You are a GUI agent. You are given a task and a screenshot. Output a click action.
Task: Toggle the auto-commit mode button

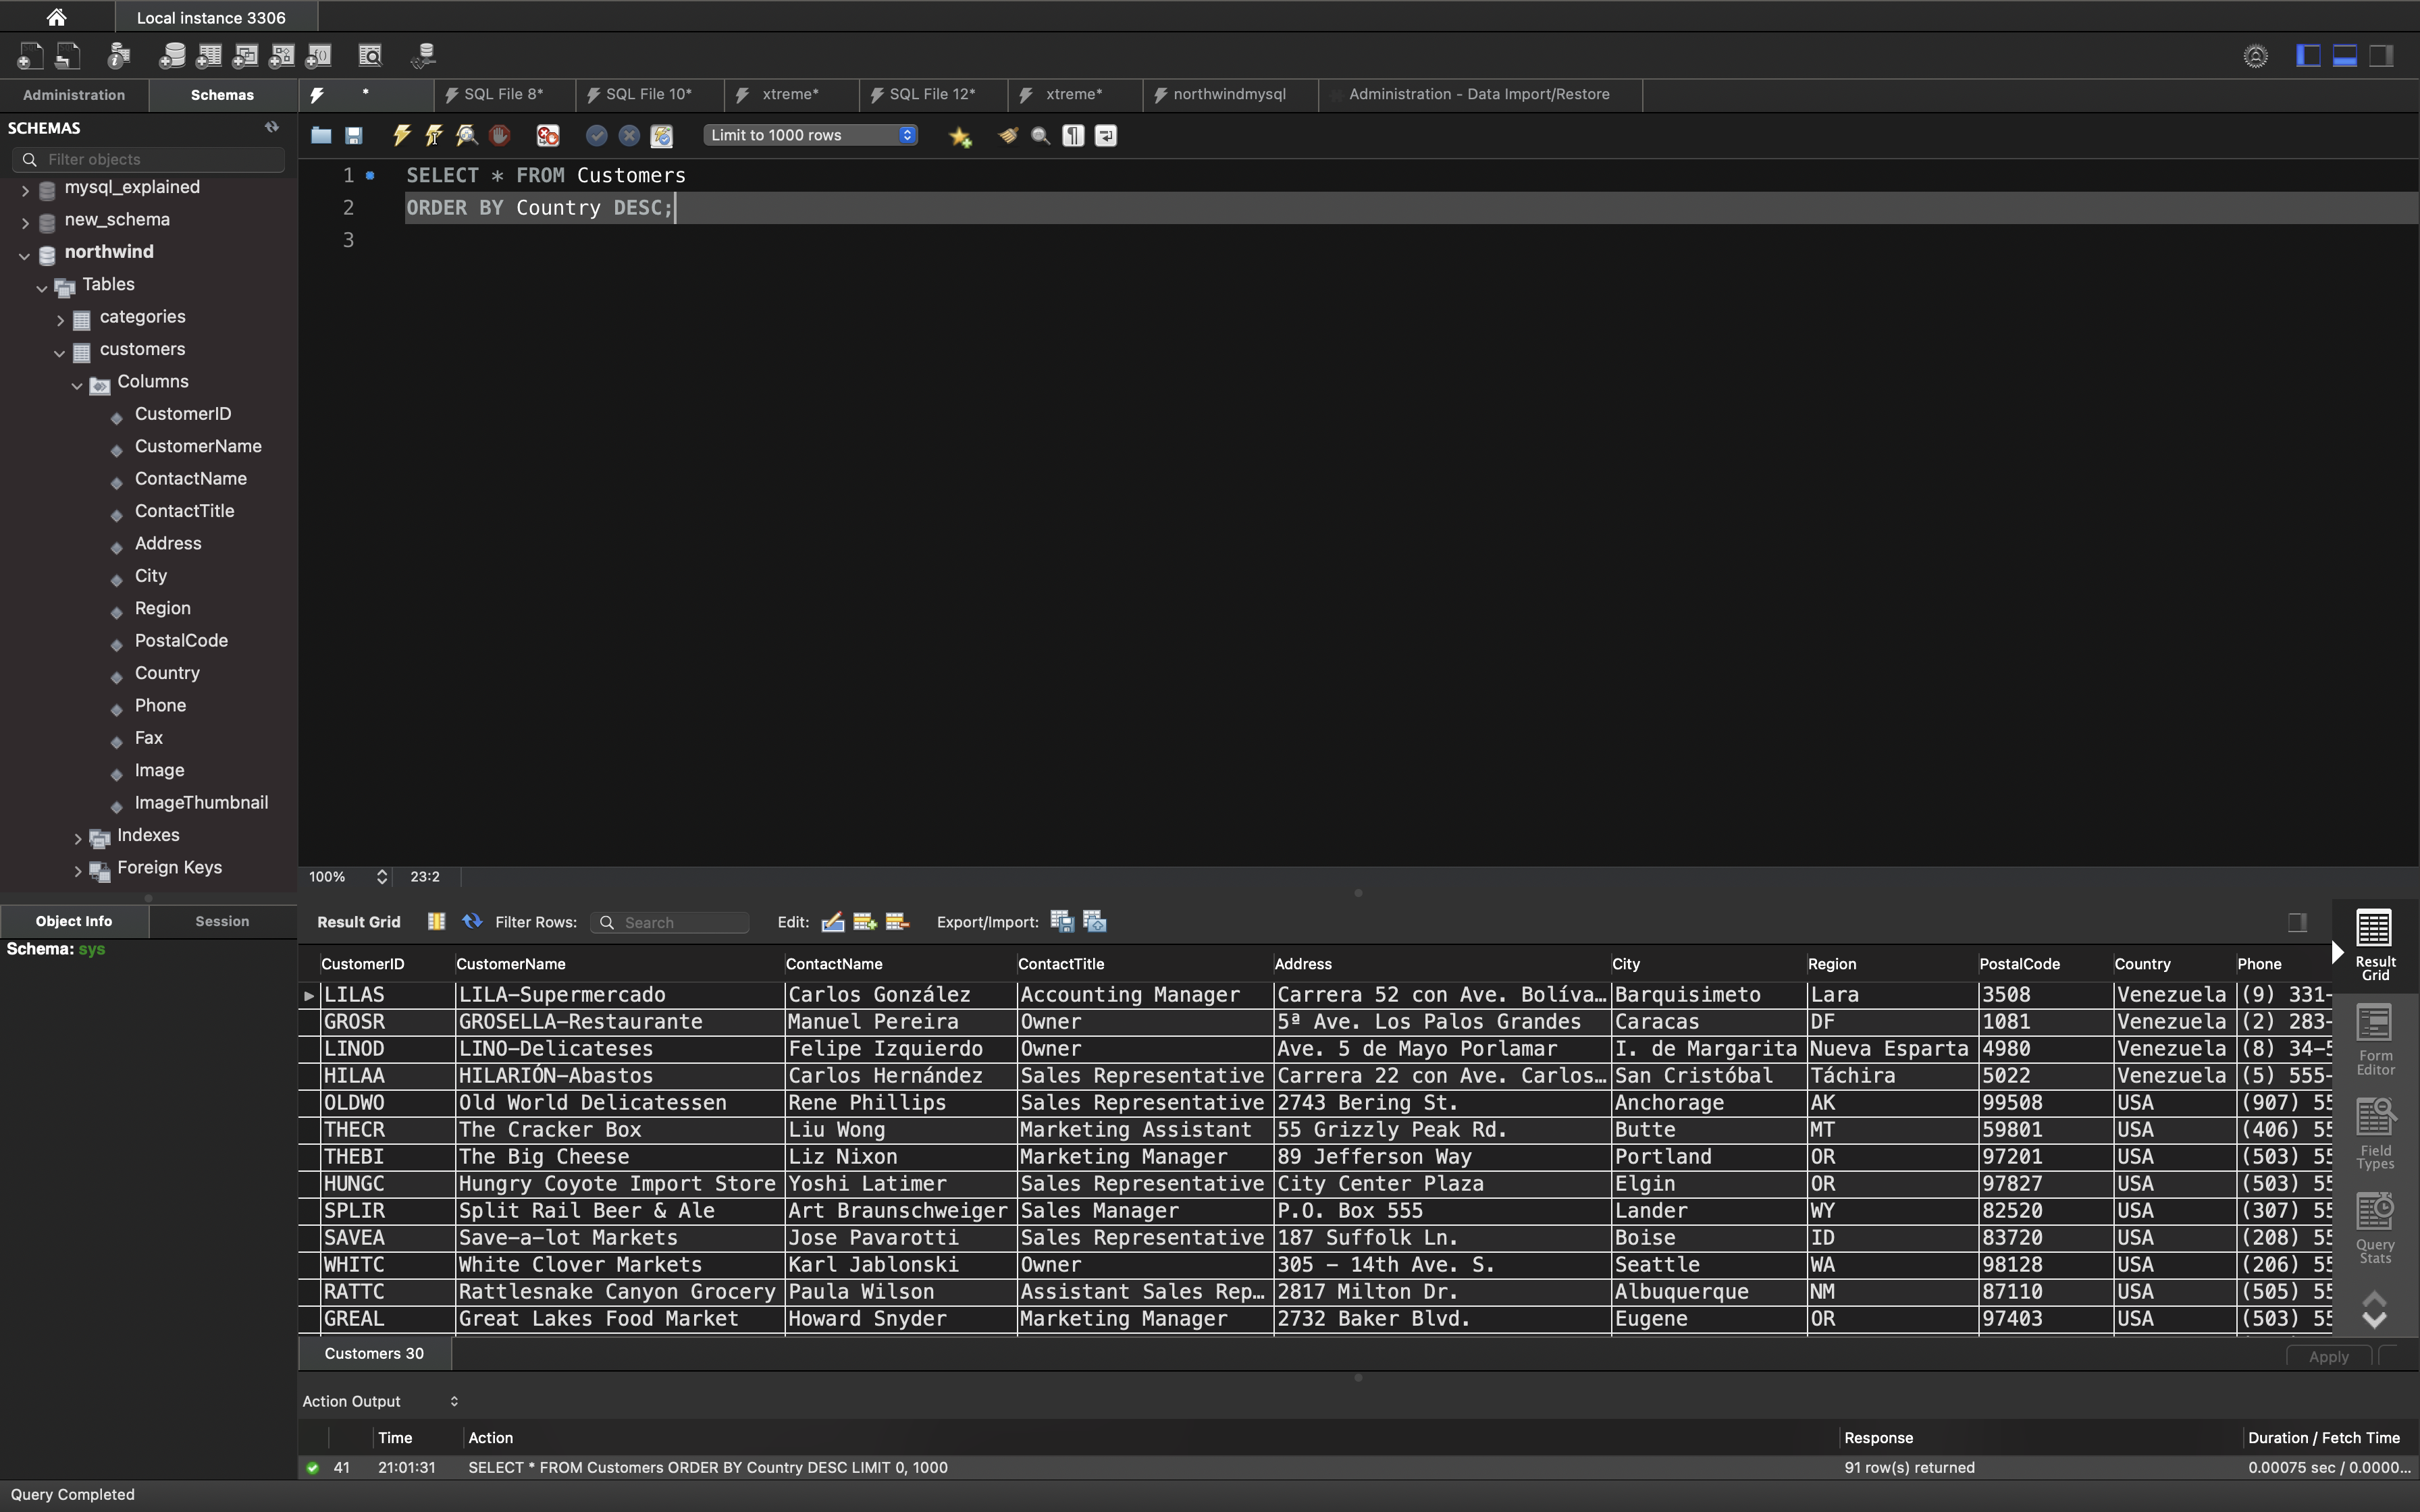coord(662,135)
